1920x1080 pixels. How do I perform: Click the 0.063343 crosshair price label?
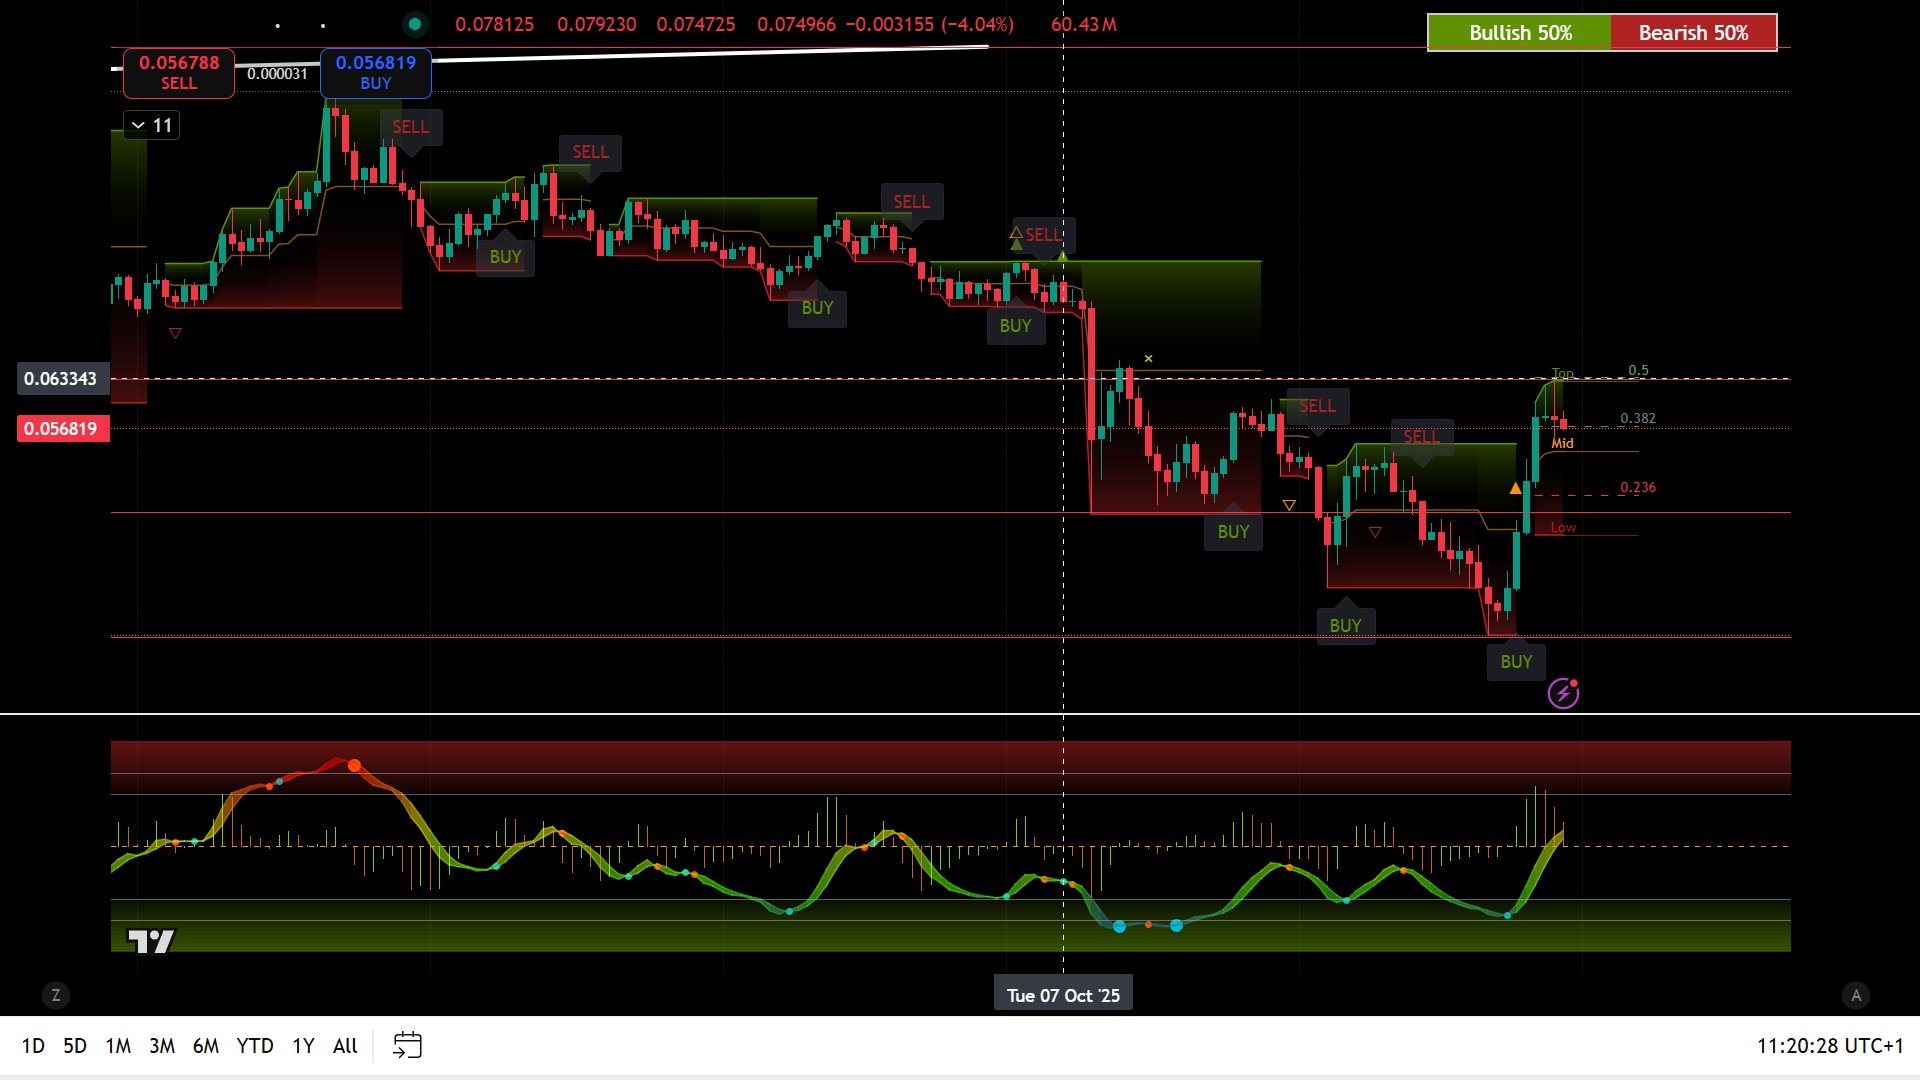coord(61,379)
